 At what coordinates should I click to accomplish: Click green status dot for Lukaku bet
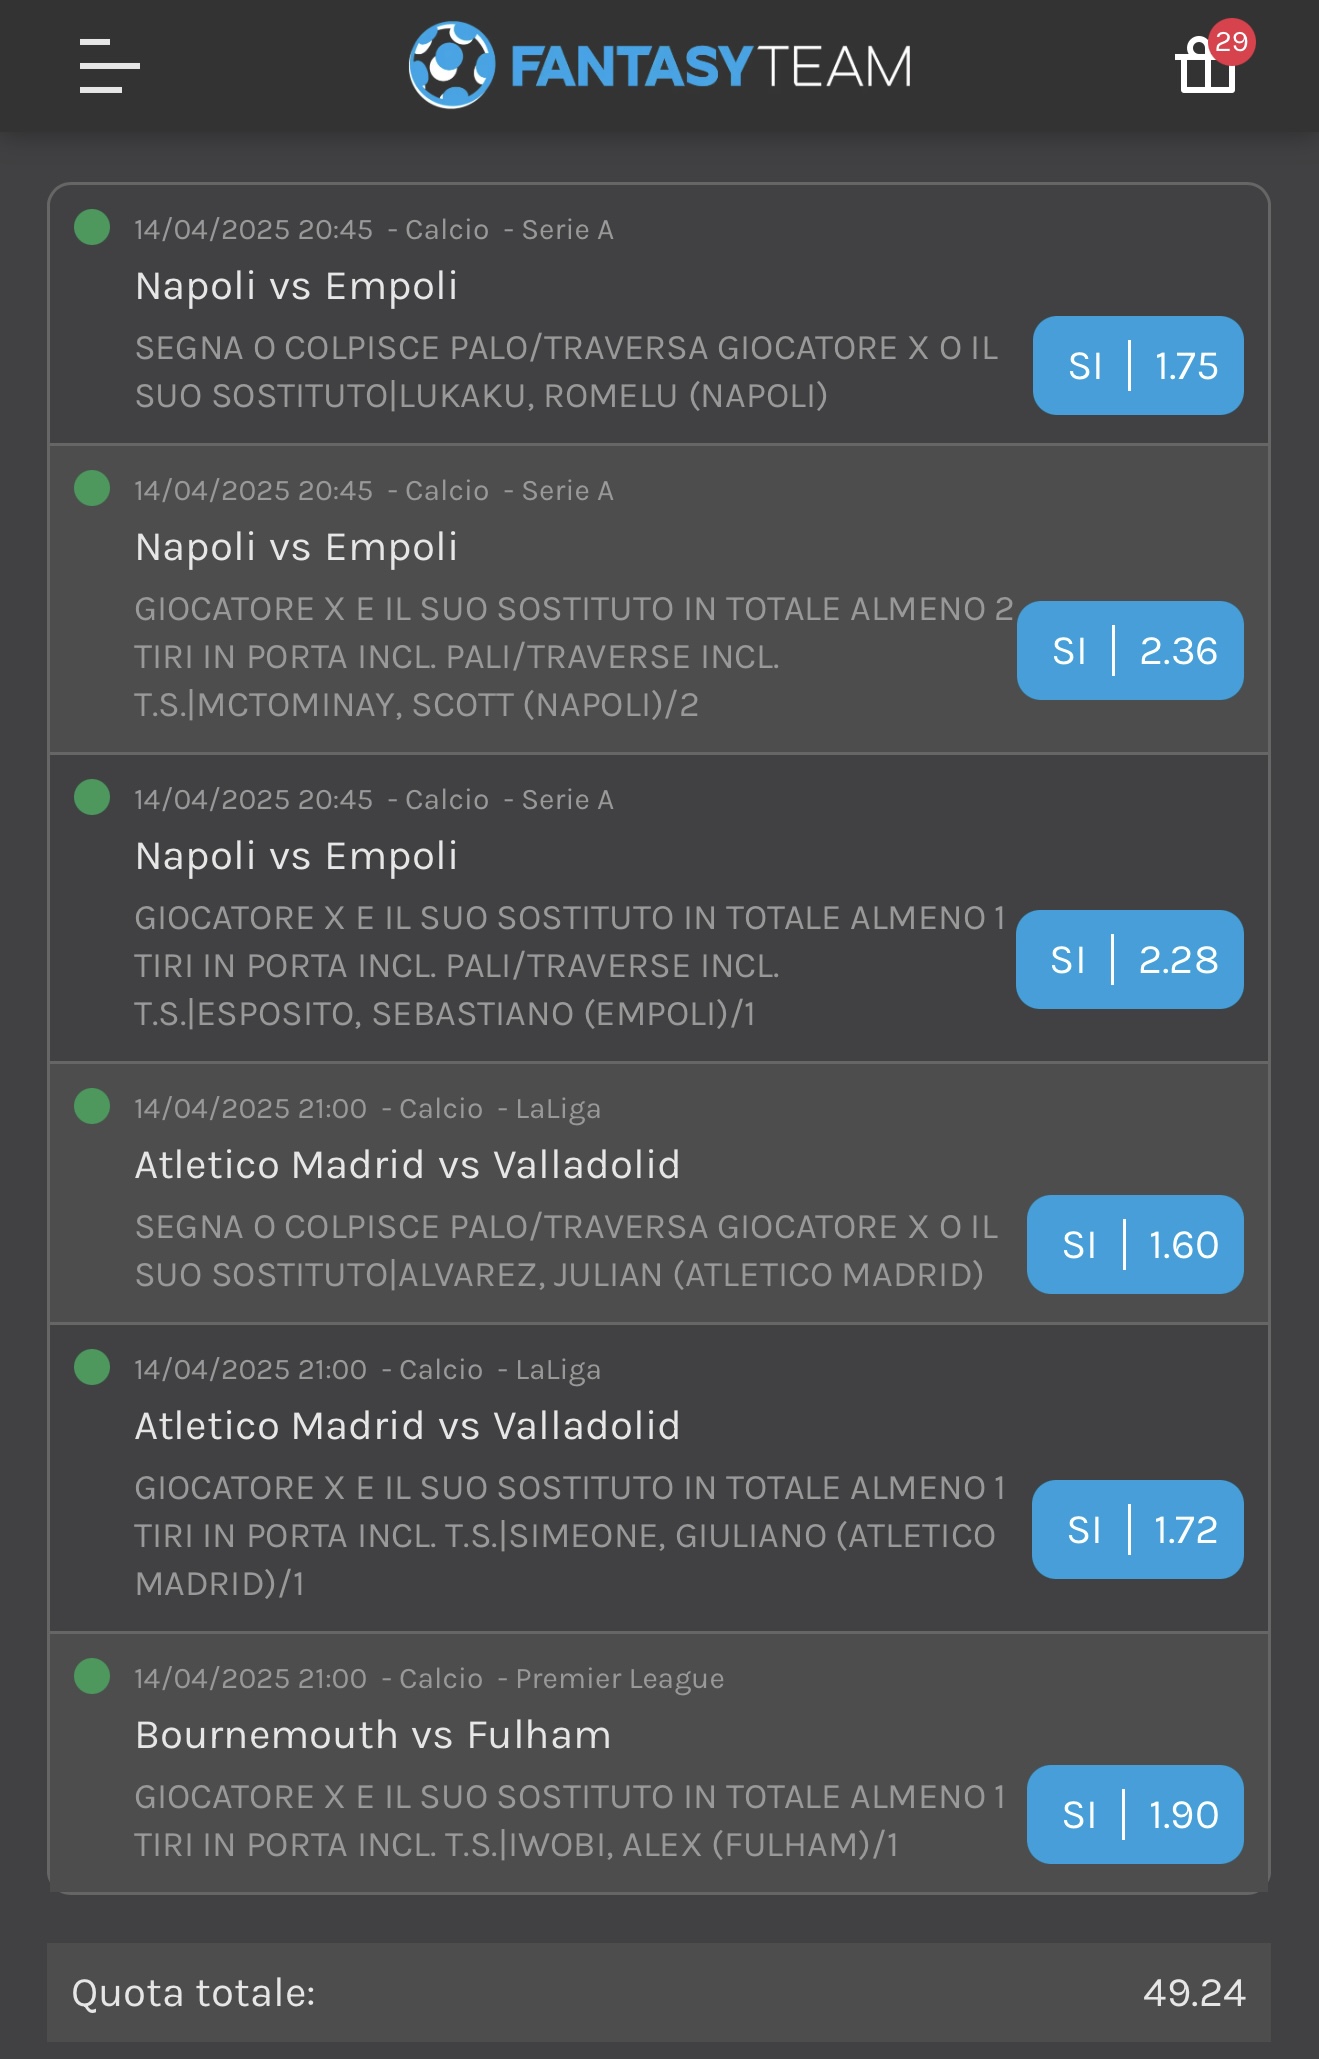(92, 227)
